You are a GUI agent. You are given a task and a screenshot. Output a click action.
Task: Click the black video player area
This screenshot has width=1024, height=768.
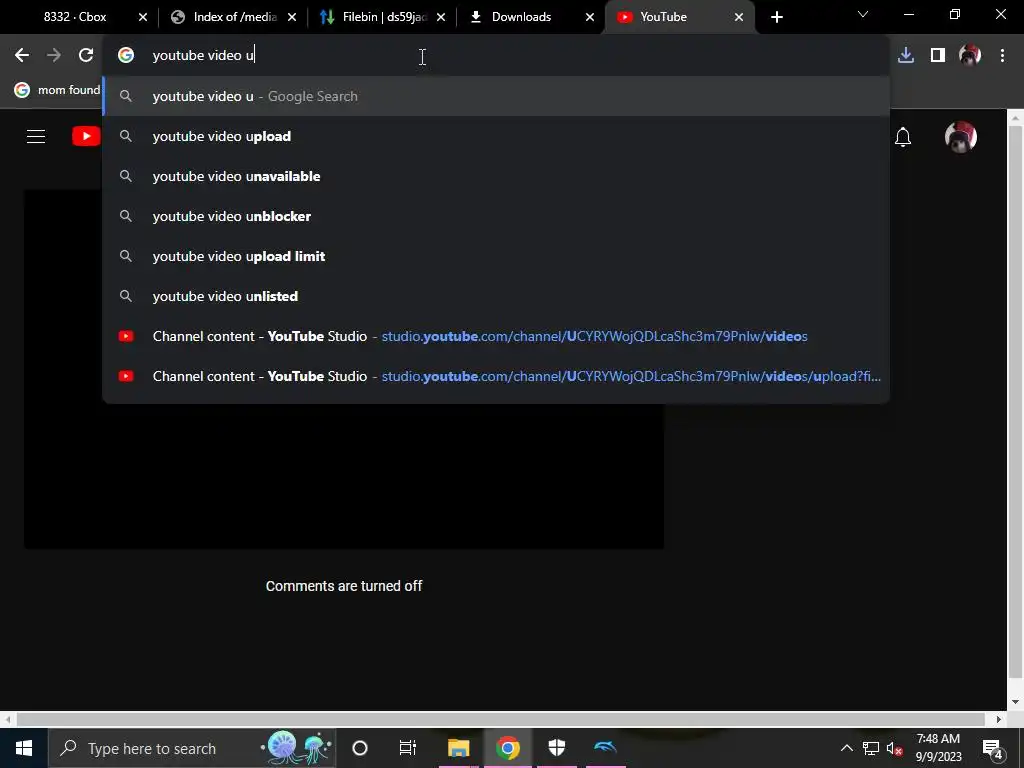[344, 477]
